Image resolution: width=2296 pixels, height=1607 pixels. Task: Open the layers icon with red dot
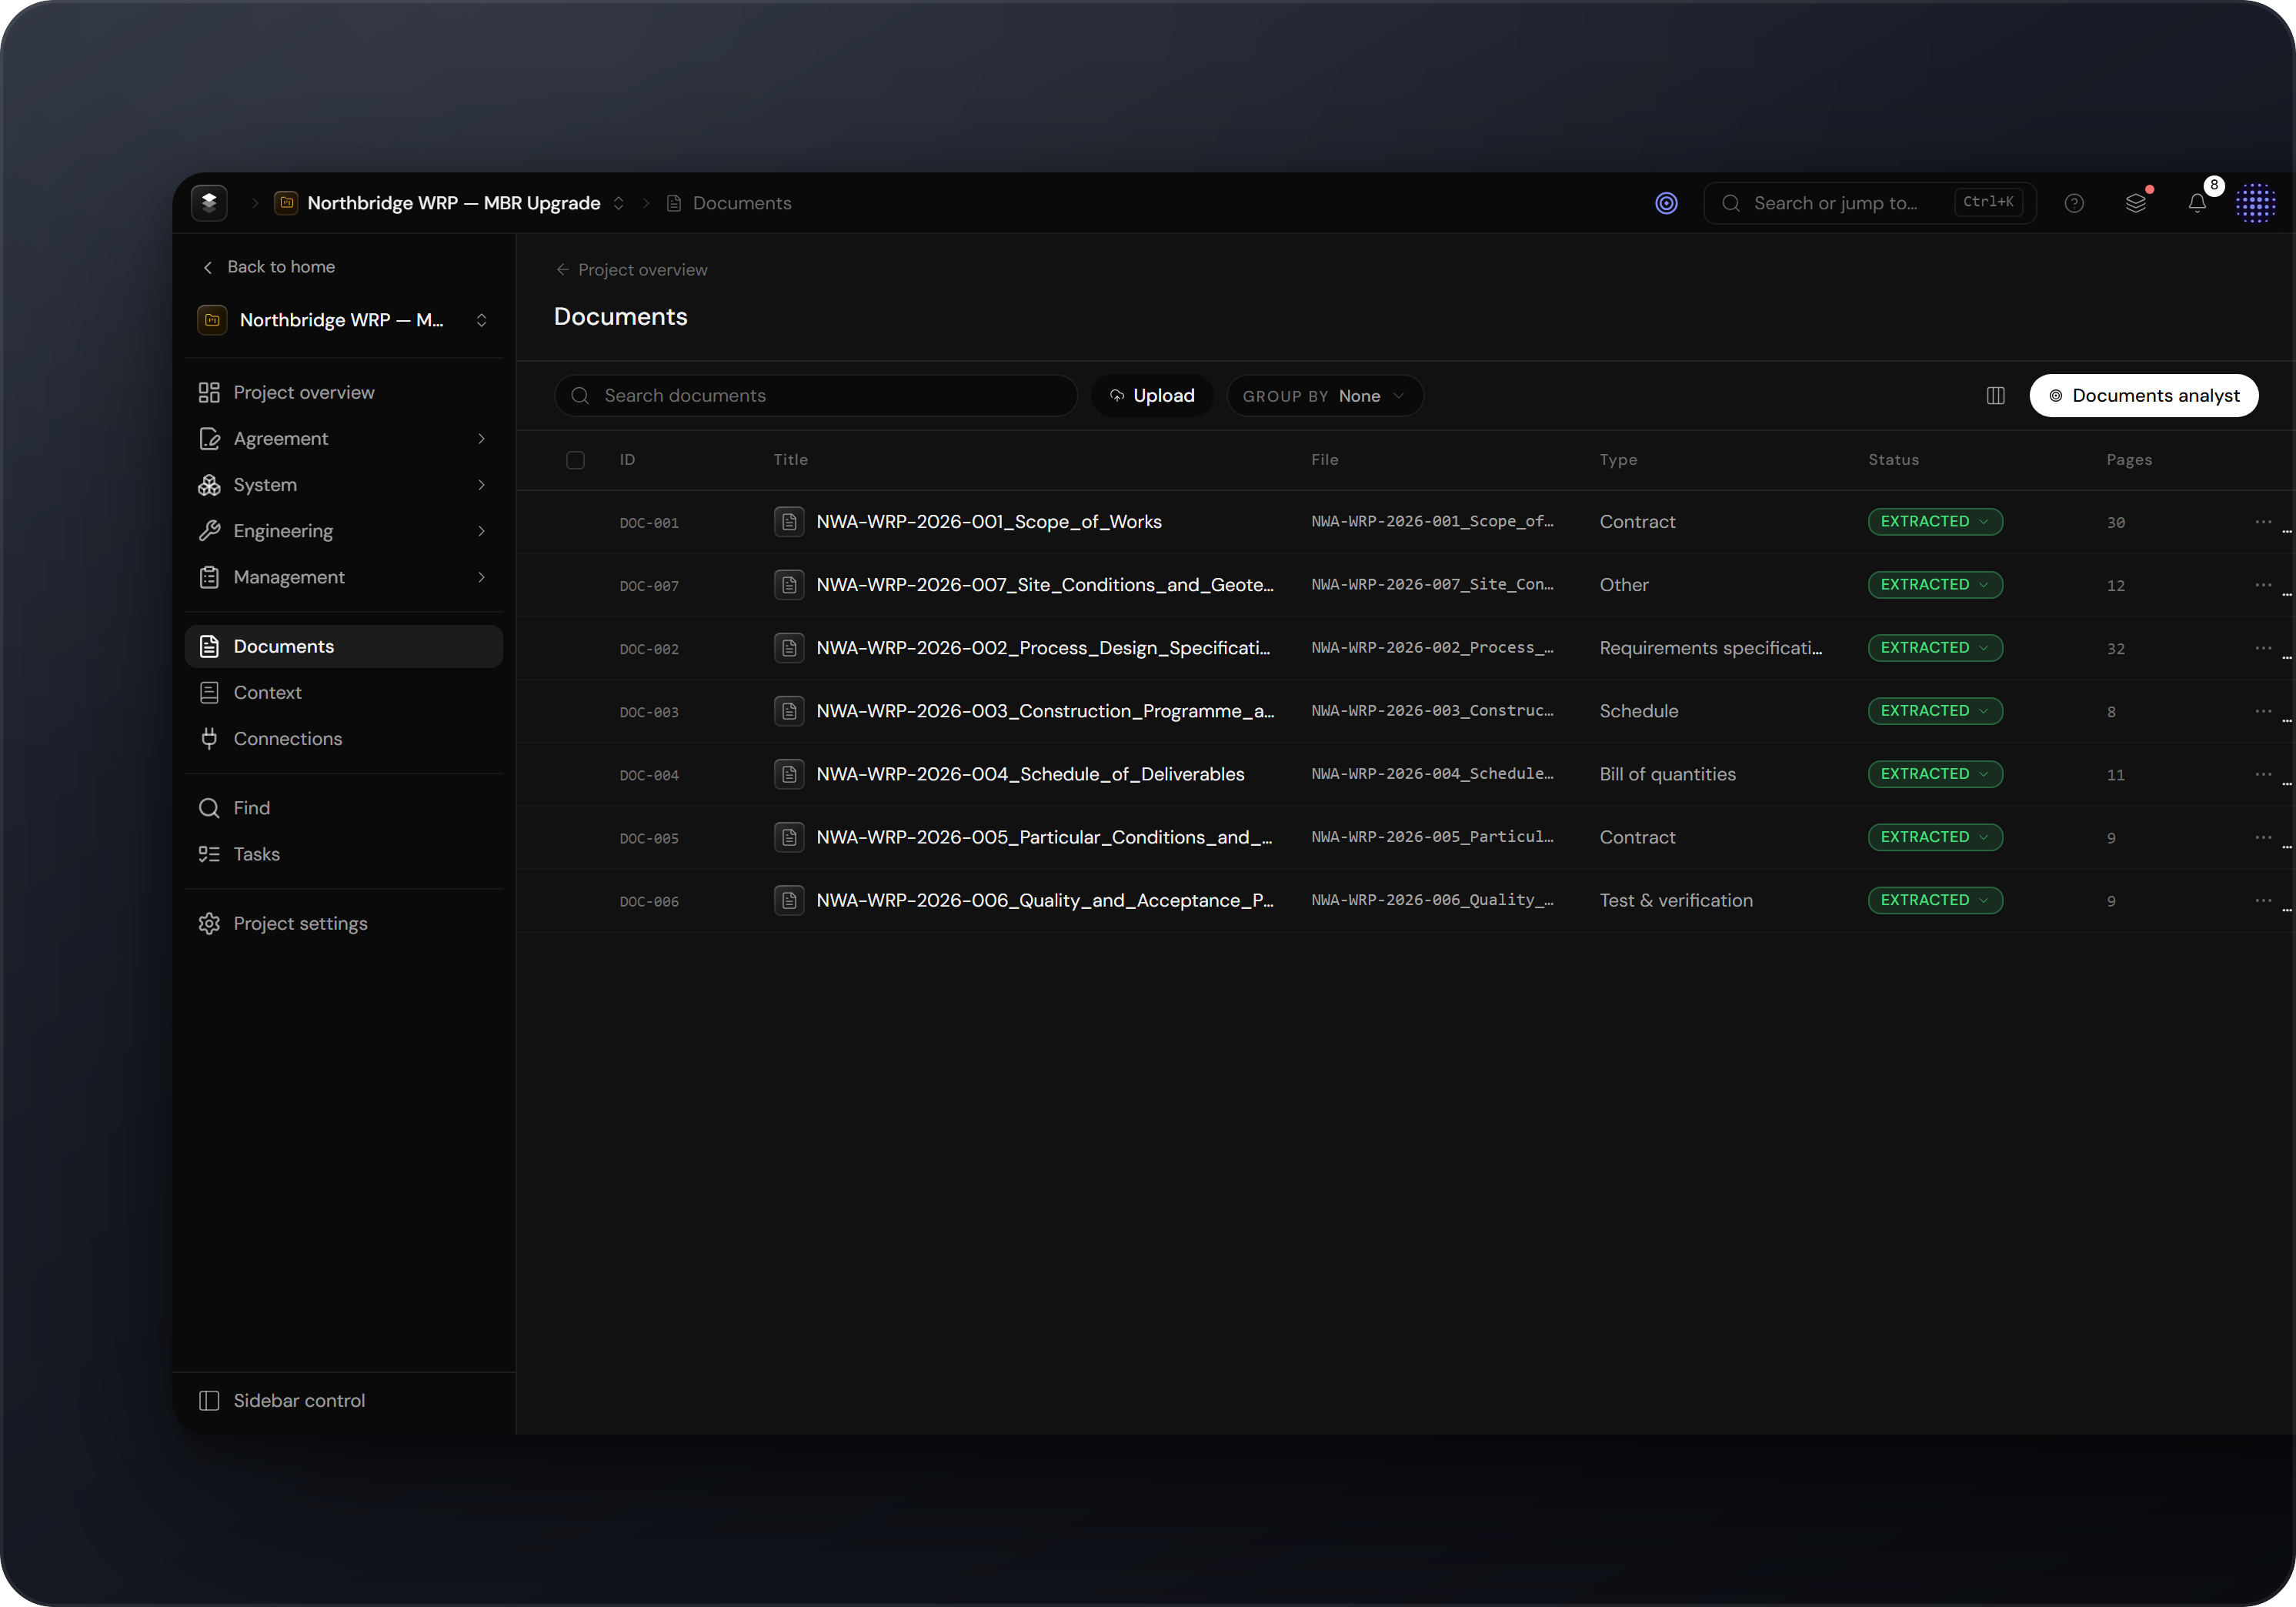click(x=2136, y=203)
